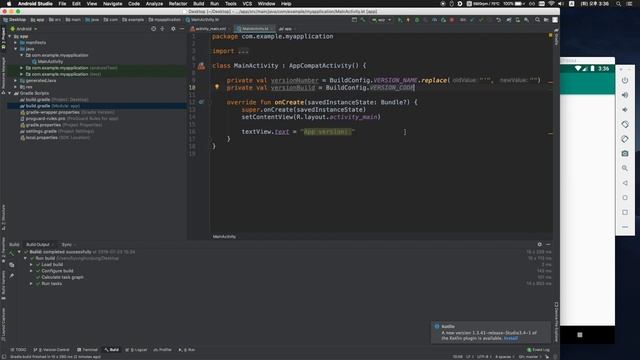The image size is (640, 360).
Task: Click the class gutter icon on line 7
Action: tap(201, 66)
